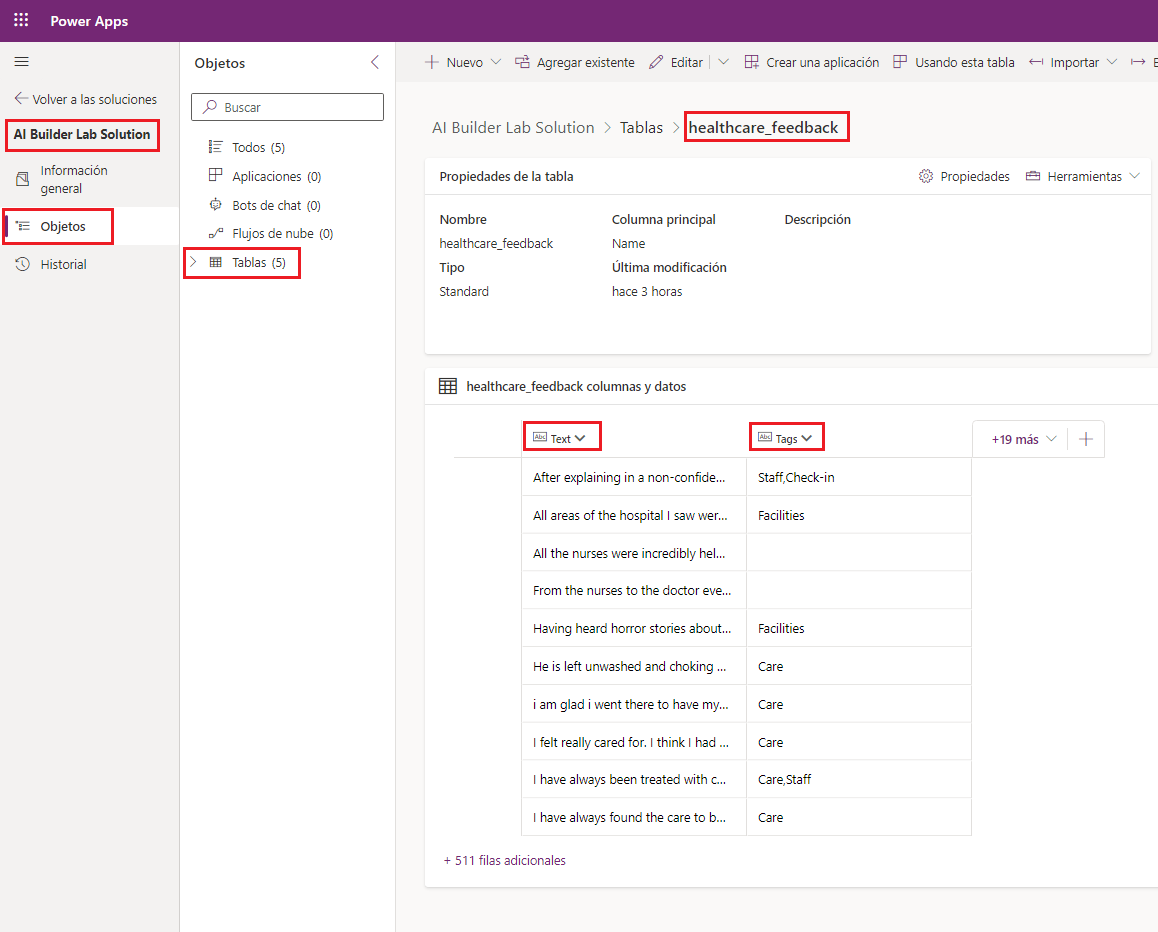
Task: Click cell 'I have always found the care to b...'
Action: pyautogui.click(x=634, y=818)
